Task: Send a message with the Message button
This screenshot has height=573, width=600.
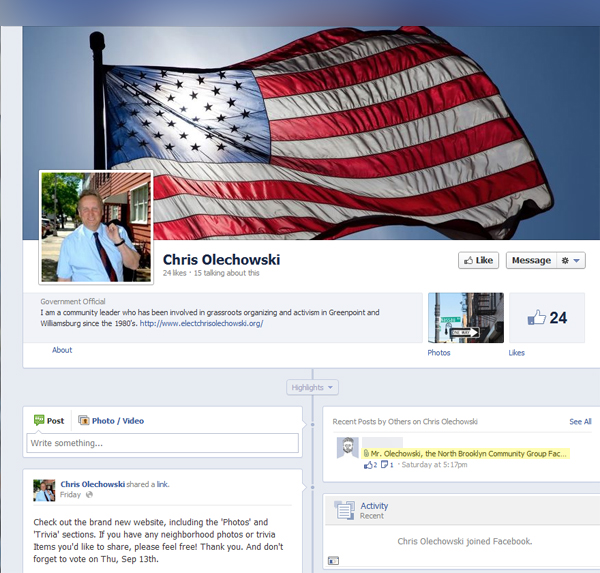Action: click(x=530, y=260)
